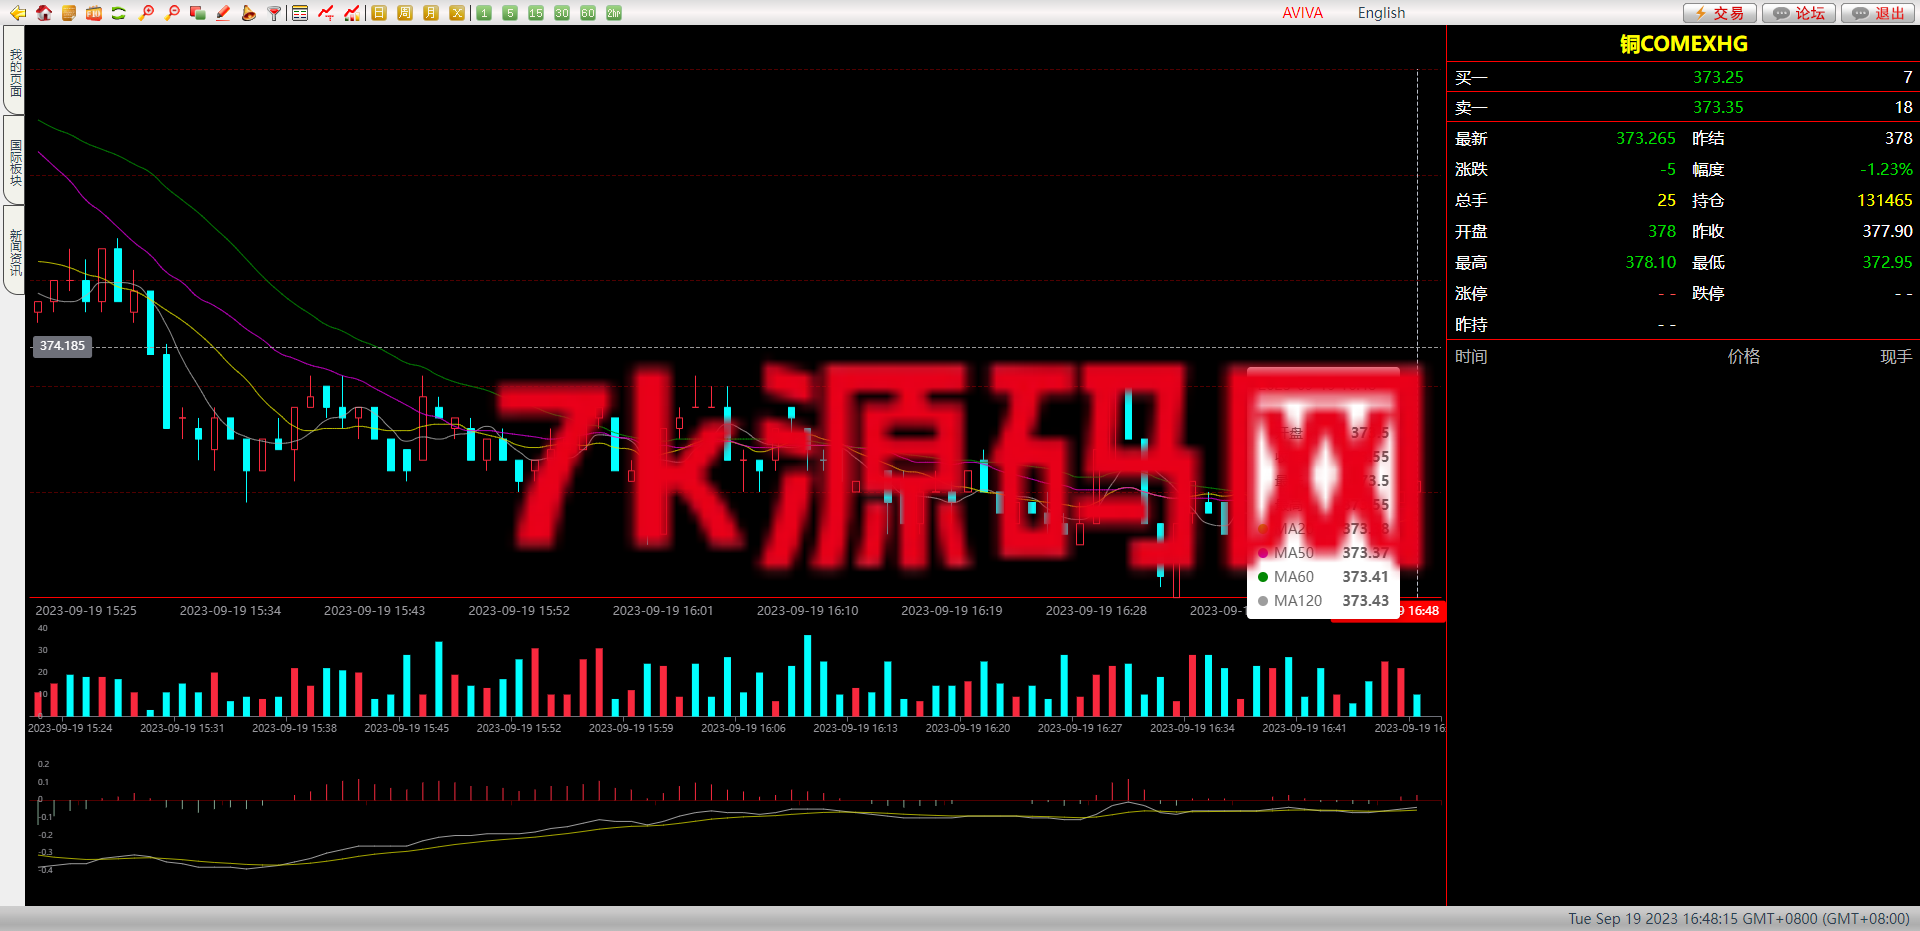
Task: Open the price alert bell icon
Action: coord(248,13)
